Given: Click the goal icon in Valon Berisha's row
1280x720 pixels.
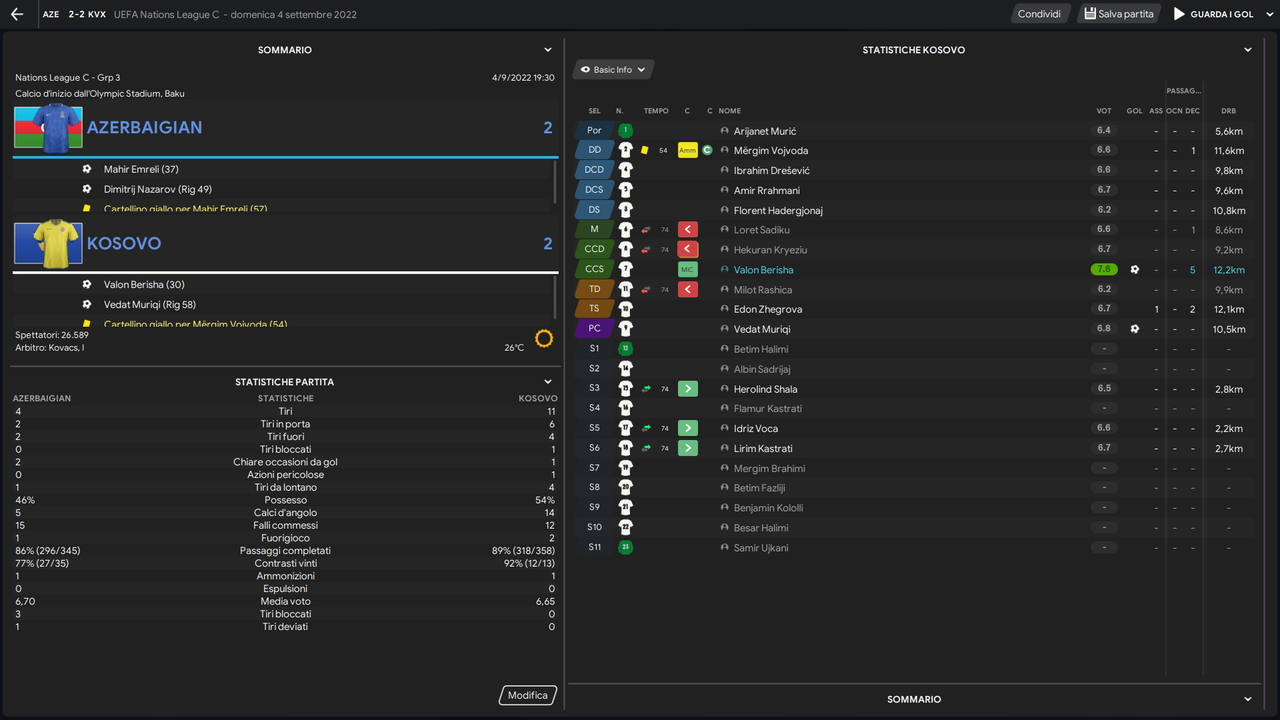Looking at the screenshot, I should [1134, 269].
